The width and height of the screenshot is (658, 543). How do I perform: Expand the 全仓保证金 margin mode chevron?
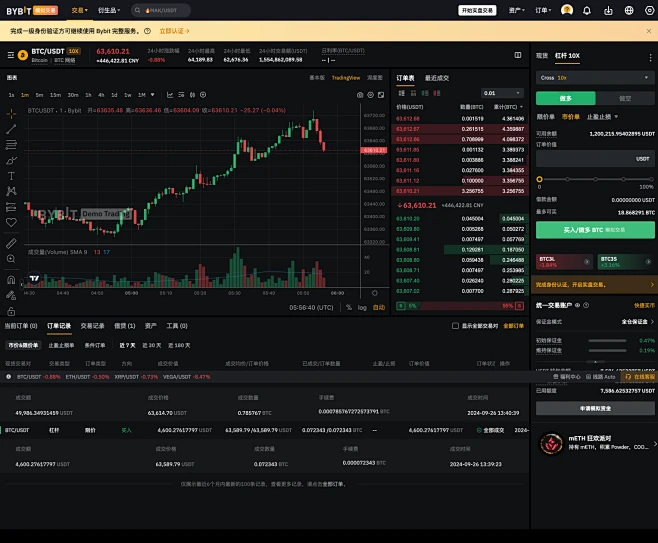click(x=652, y=322)
